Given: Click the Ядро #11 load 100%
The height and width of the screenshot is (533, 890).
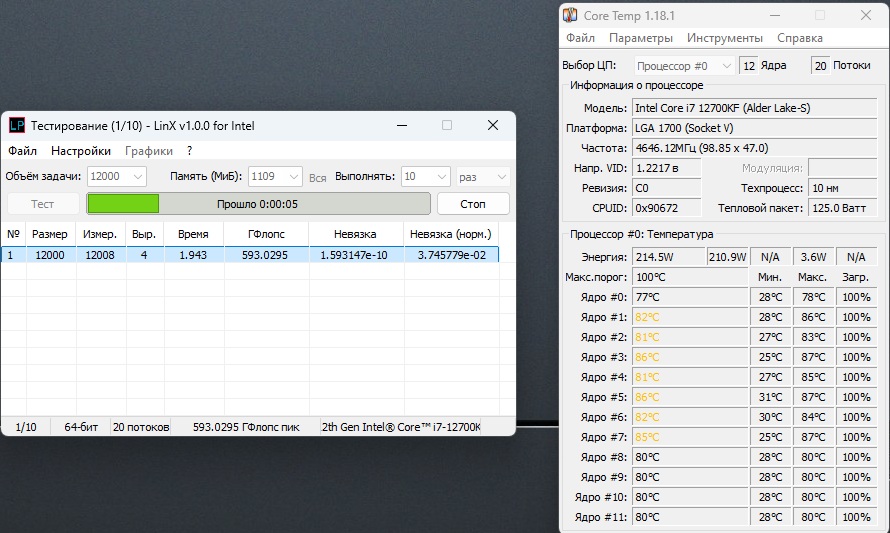Looking at the screenshot, I should [856, 517].
